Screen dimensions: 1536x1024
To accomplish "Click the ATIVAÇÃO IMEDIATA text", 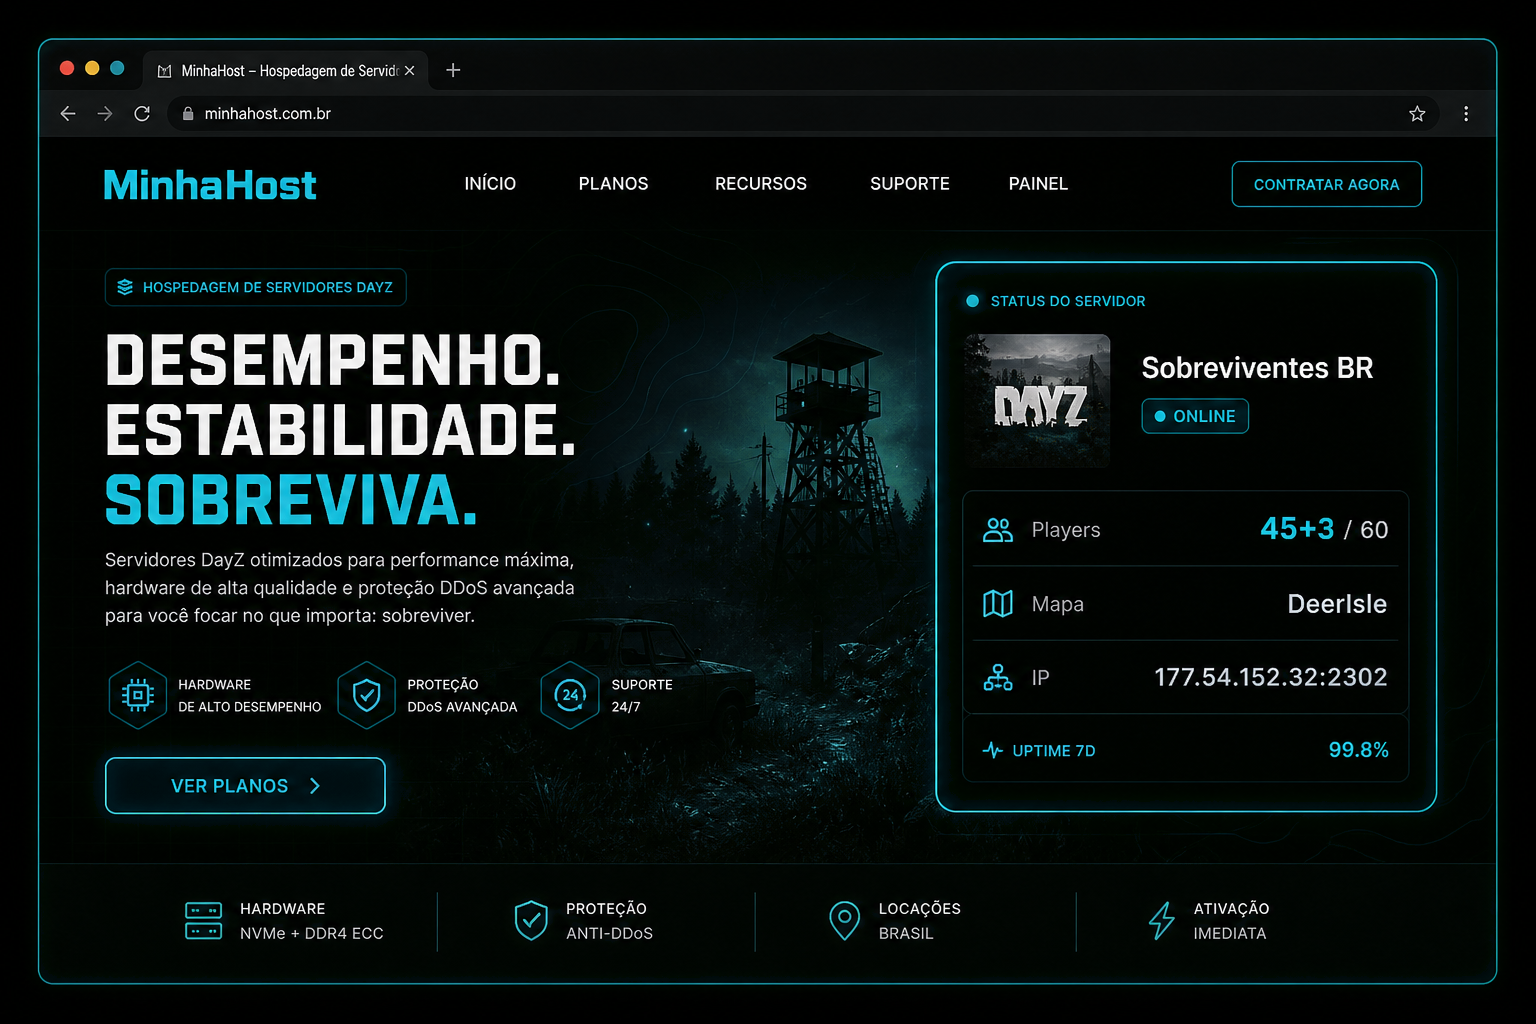I will tap(1231, 921).
